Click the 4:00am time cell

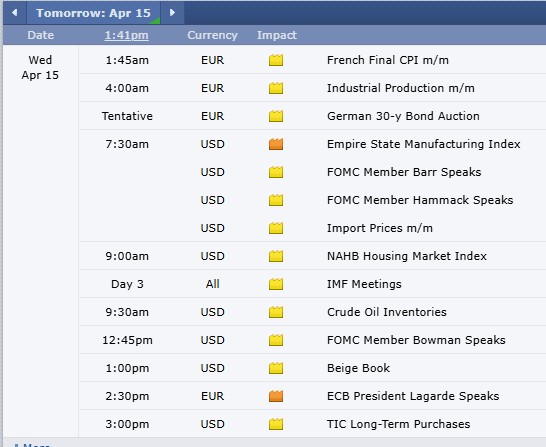point(127,88)
